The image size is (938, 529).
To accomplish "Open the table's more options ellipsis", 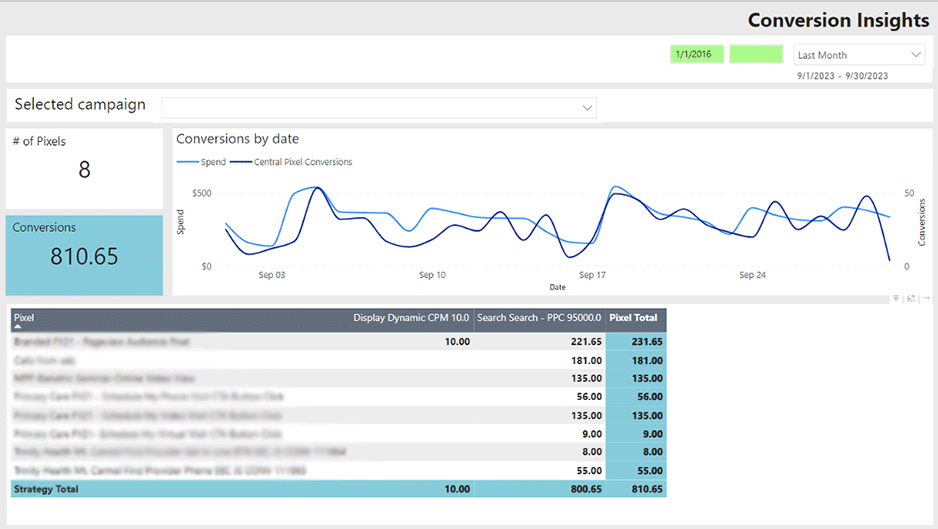I will [x=925, y=299].
